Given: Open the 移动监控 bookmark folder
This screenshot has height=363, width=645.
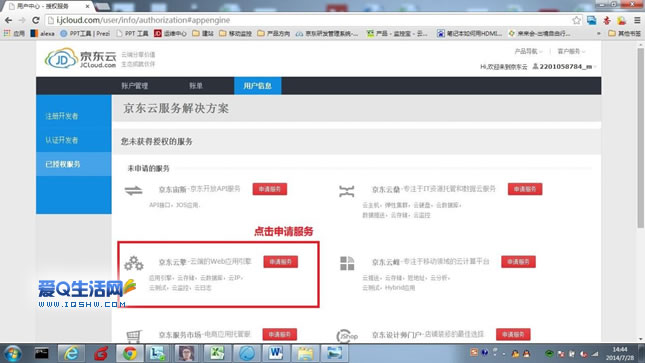Looking at the screenshot, I should tap(235, 33).
